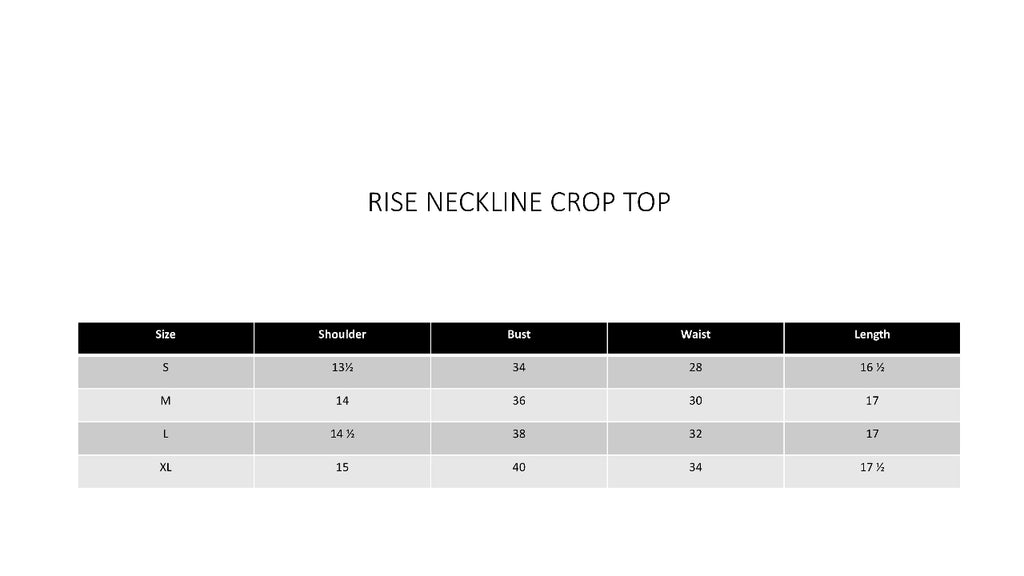1024x576 pixels.
Task: Click the RISE NECKLINE CROP TOP title
Action: pos(519,203)
